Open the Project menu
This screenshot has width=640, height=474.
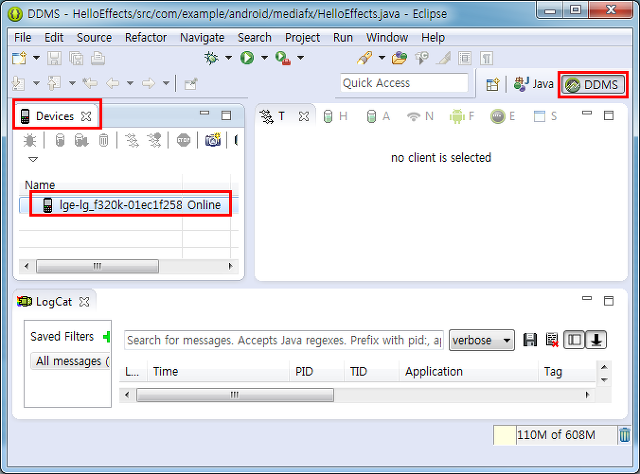[302, 38]
